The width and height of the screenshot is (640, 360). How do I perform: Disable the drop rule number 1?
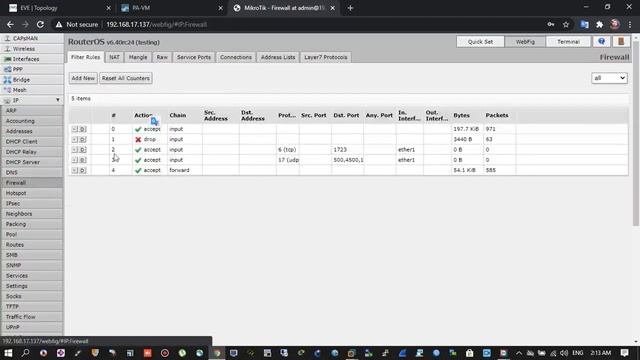(x=83, y=139)
